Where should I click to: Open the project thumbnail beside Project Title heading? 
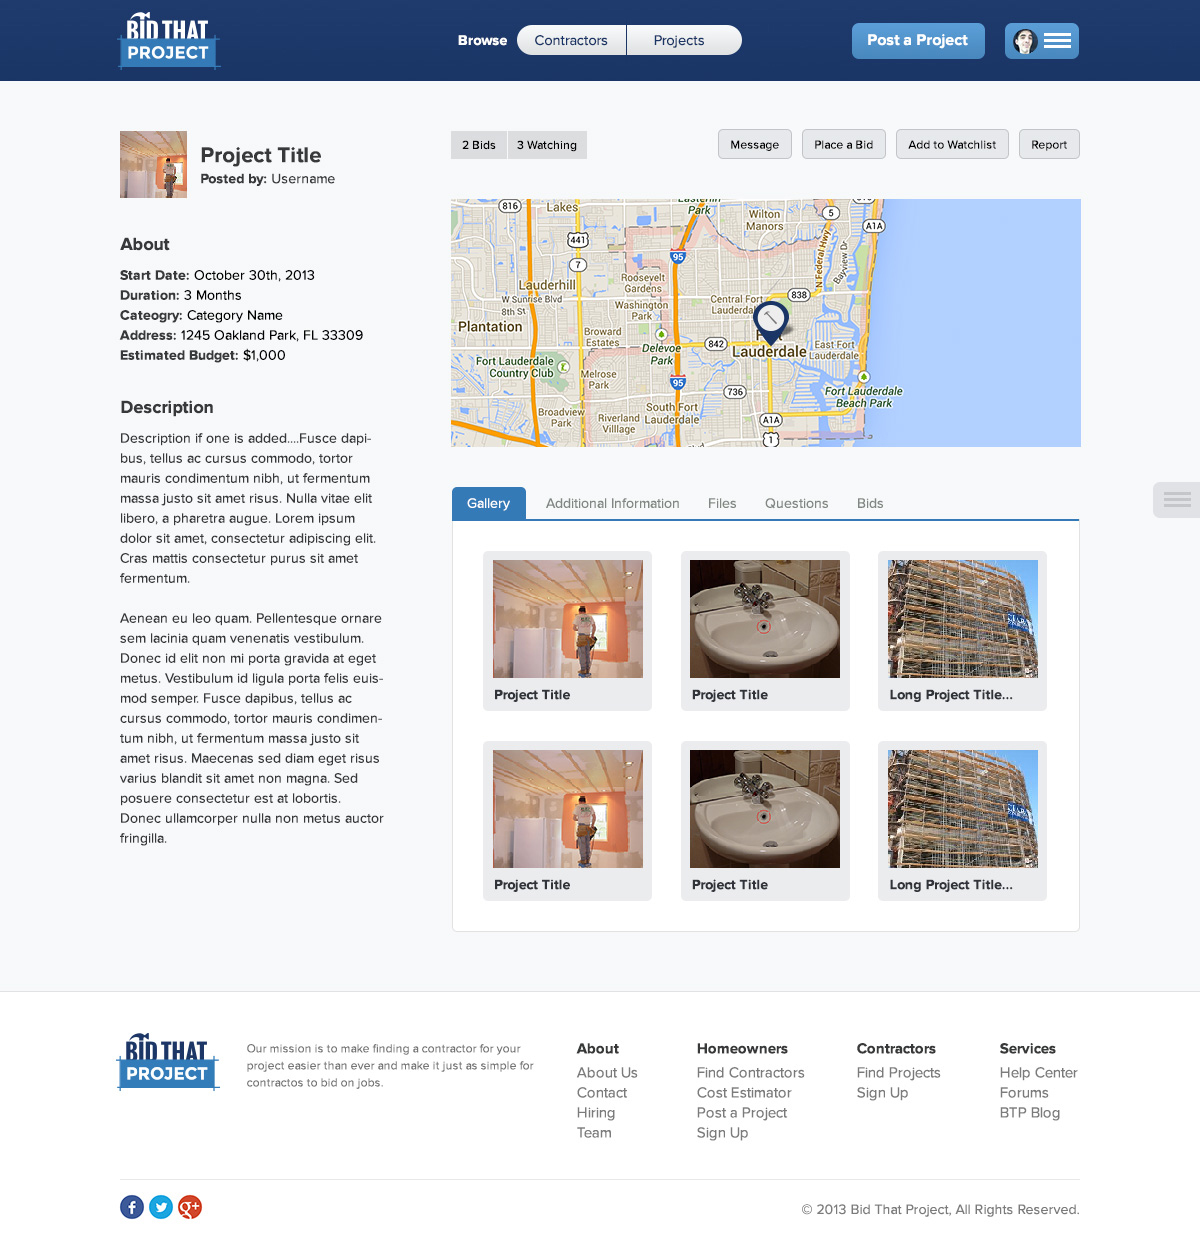(153, 164)
